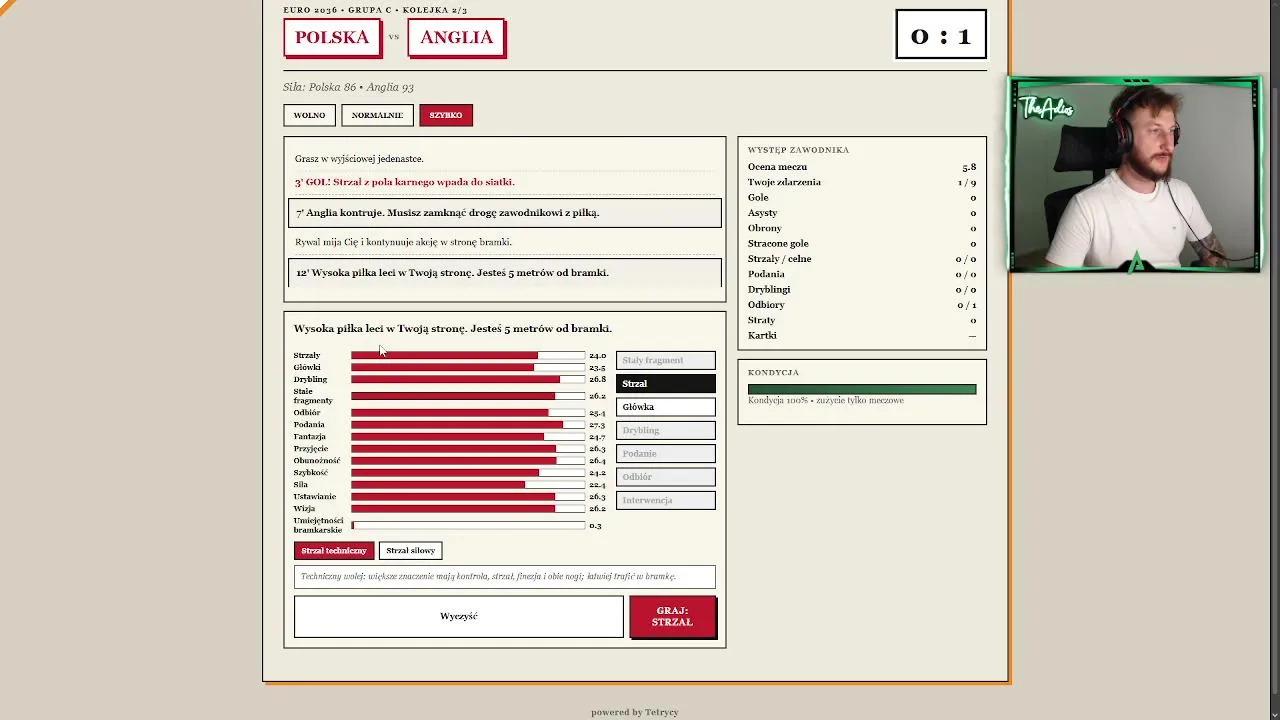Click the 'Siła: Polska 86 • Anglia 93' text

coord(348,87)
